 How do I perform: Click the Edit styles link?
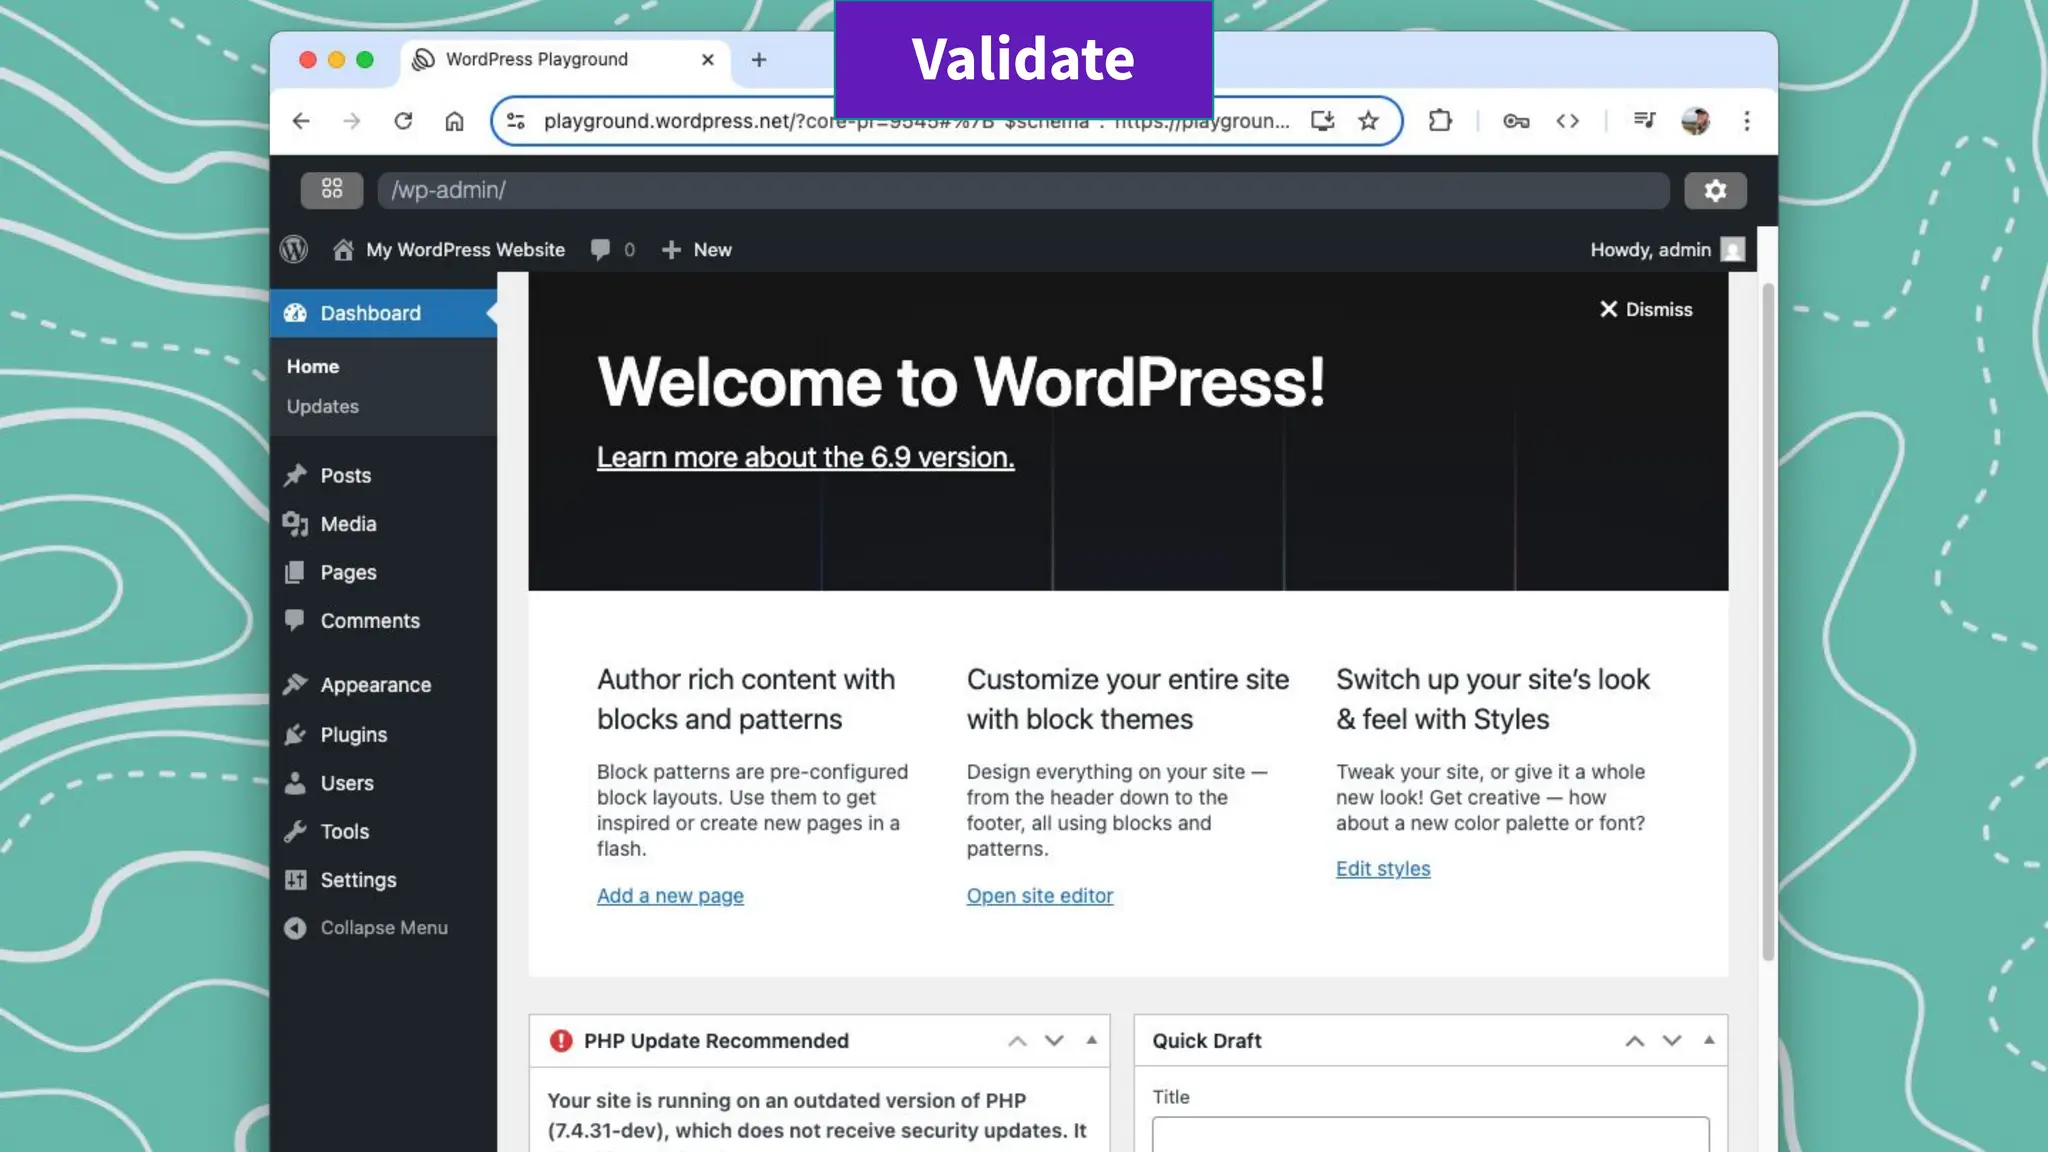(1383, 869)
